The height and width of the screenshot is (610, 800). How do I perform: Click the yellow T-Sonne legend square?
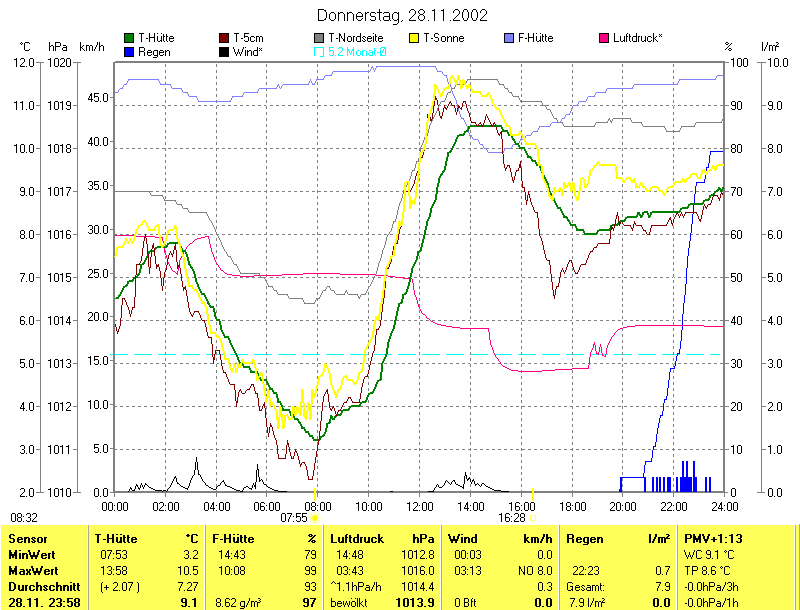coord(414,38)
